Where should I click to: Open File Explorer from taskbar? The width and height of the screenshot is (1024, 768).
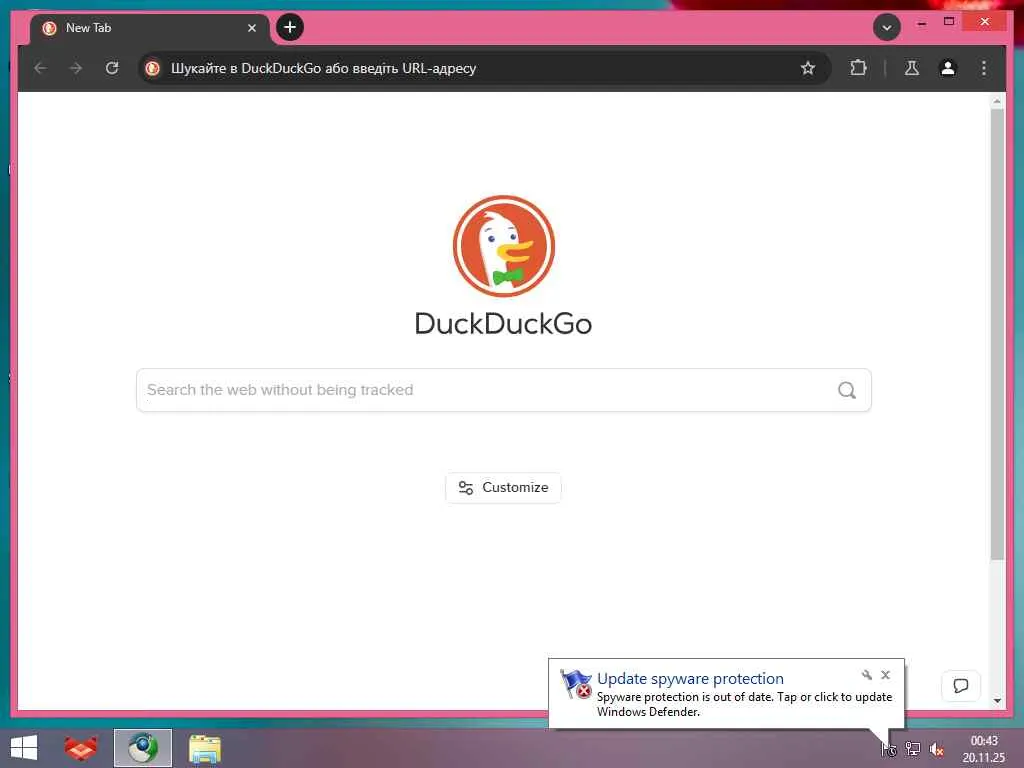click(x=205, y=748)
